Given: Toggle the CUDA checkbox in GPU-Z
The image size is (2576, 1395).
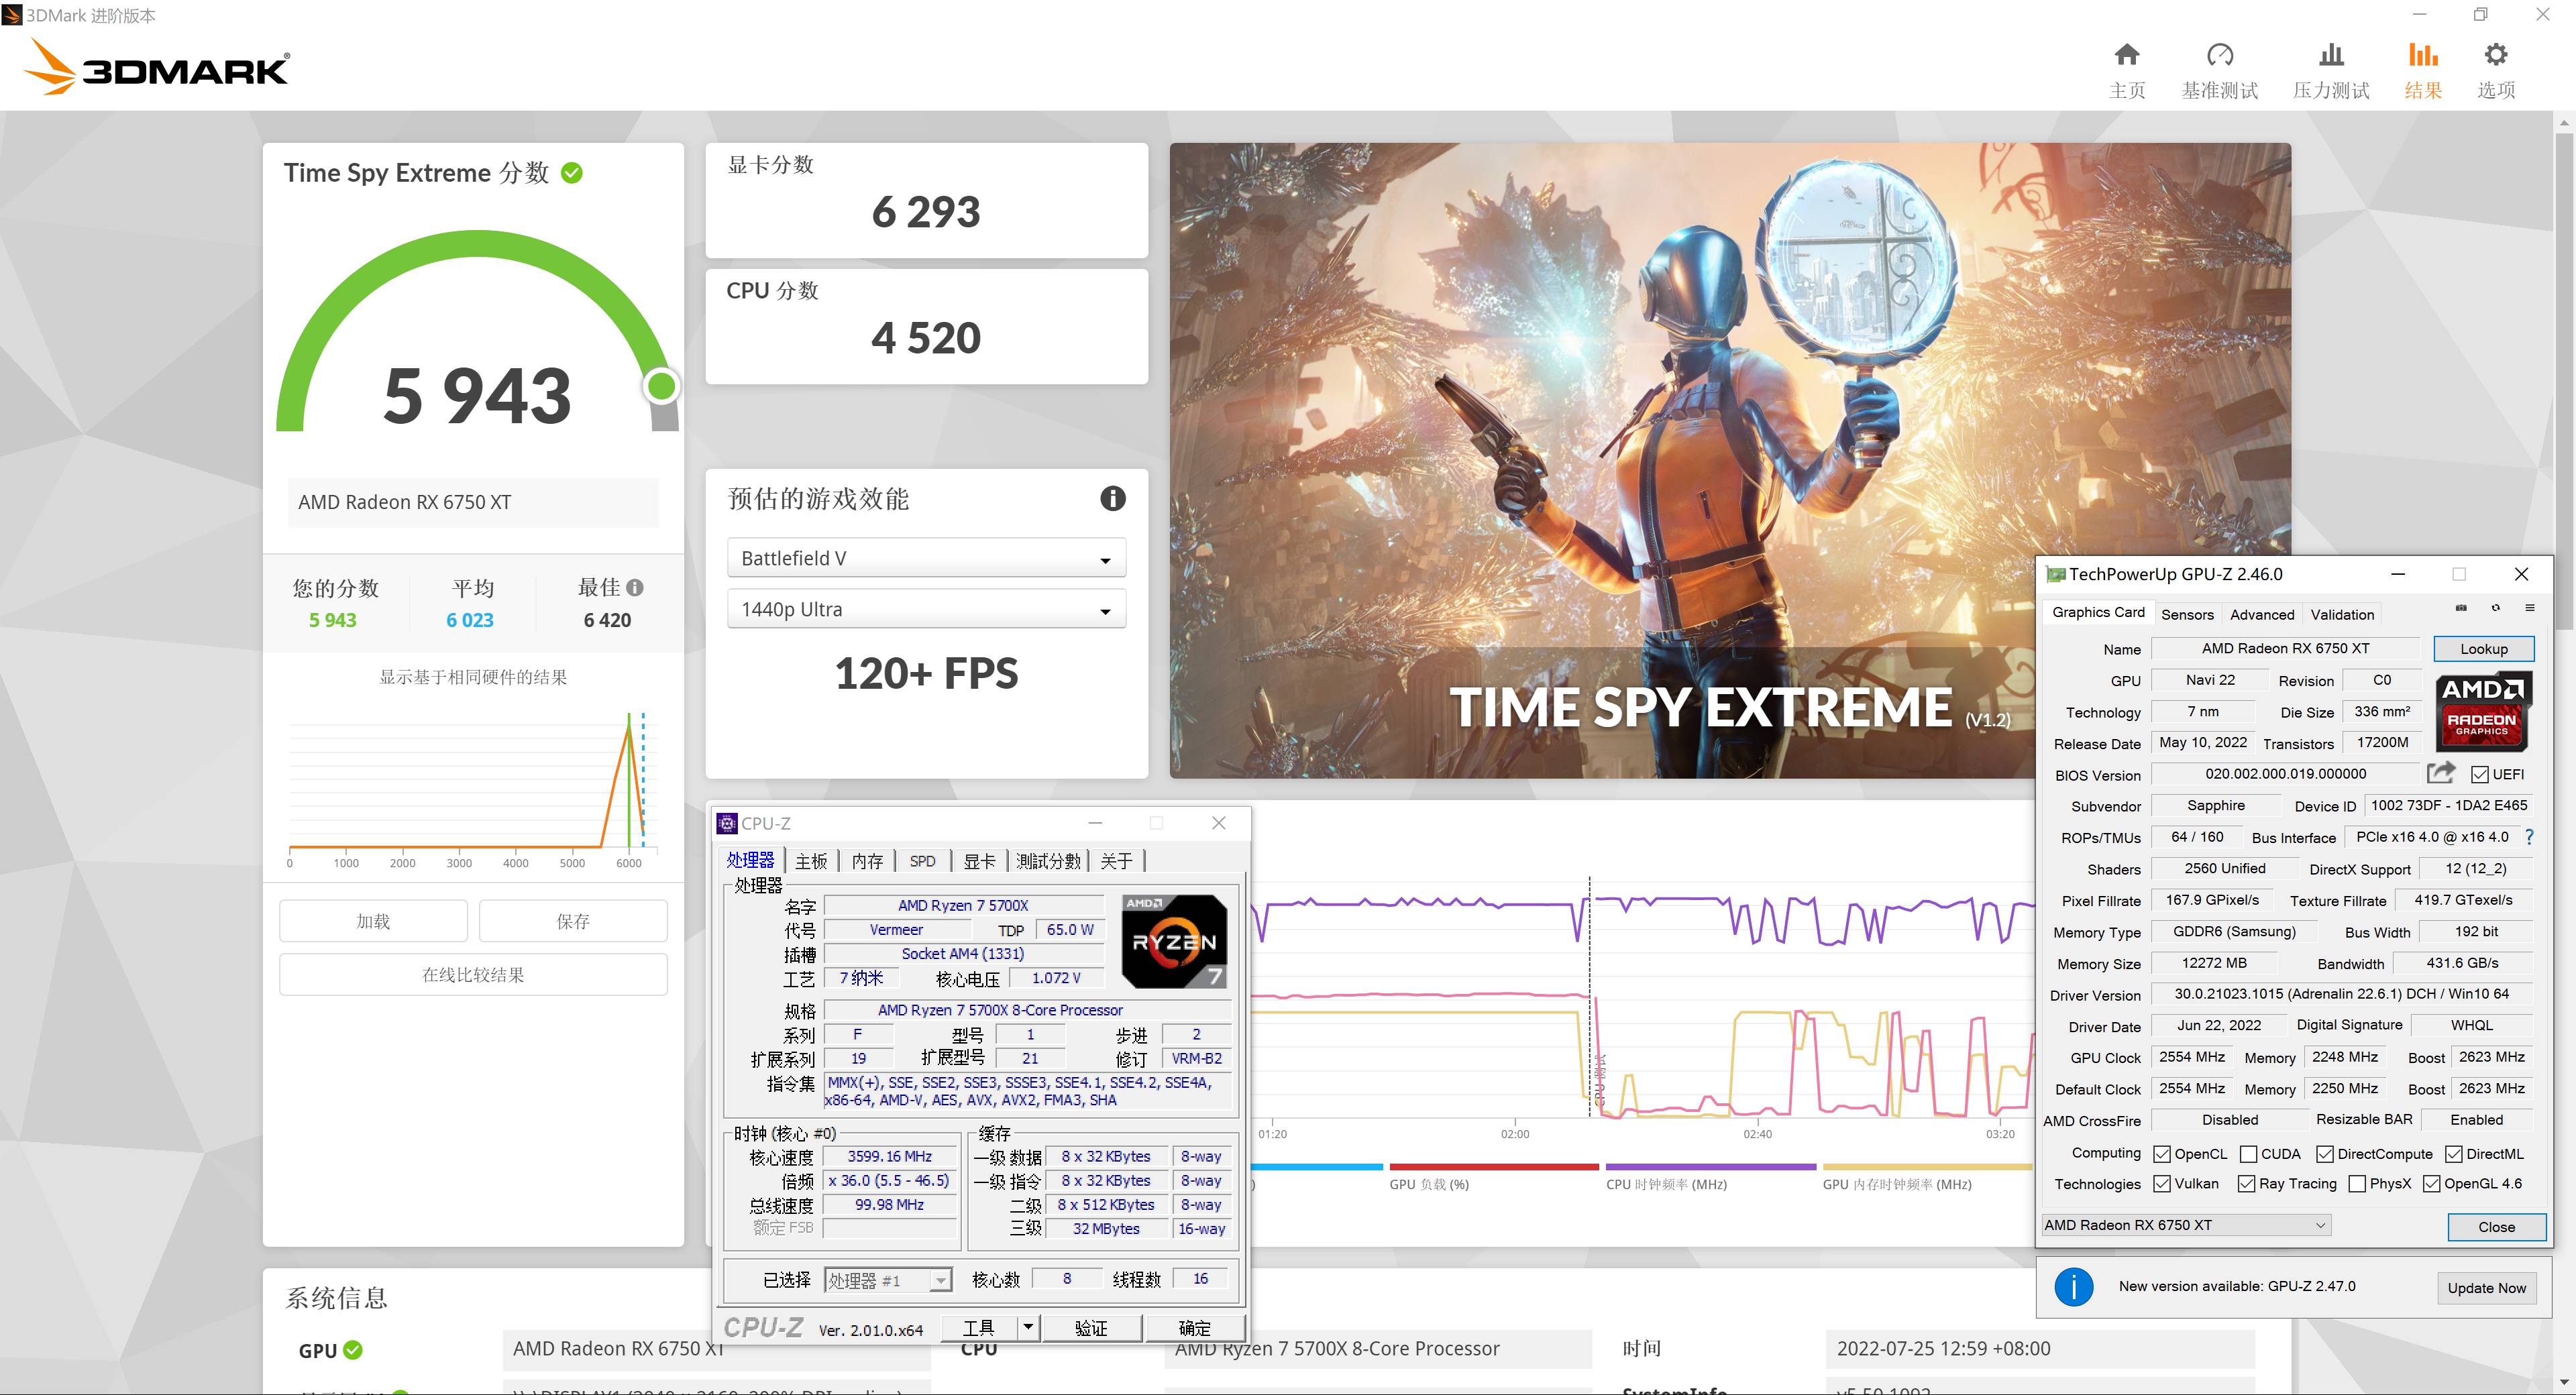Looking at the screenshot, I should pos(2249,1153).
